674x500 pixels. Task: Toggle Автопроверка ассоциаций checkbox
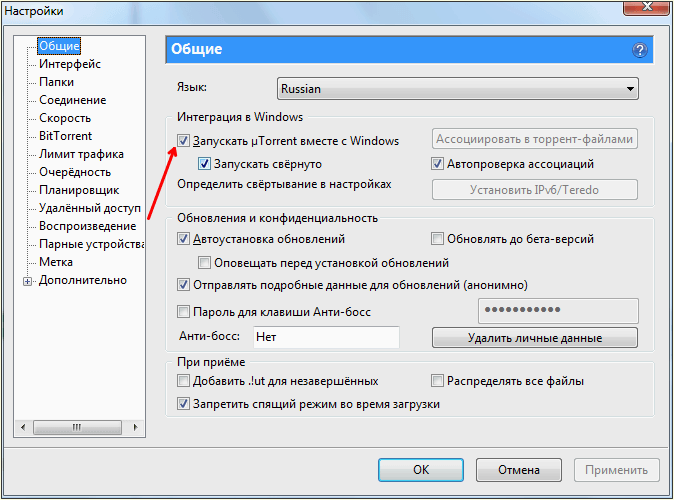438,163
